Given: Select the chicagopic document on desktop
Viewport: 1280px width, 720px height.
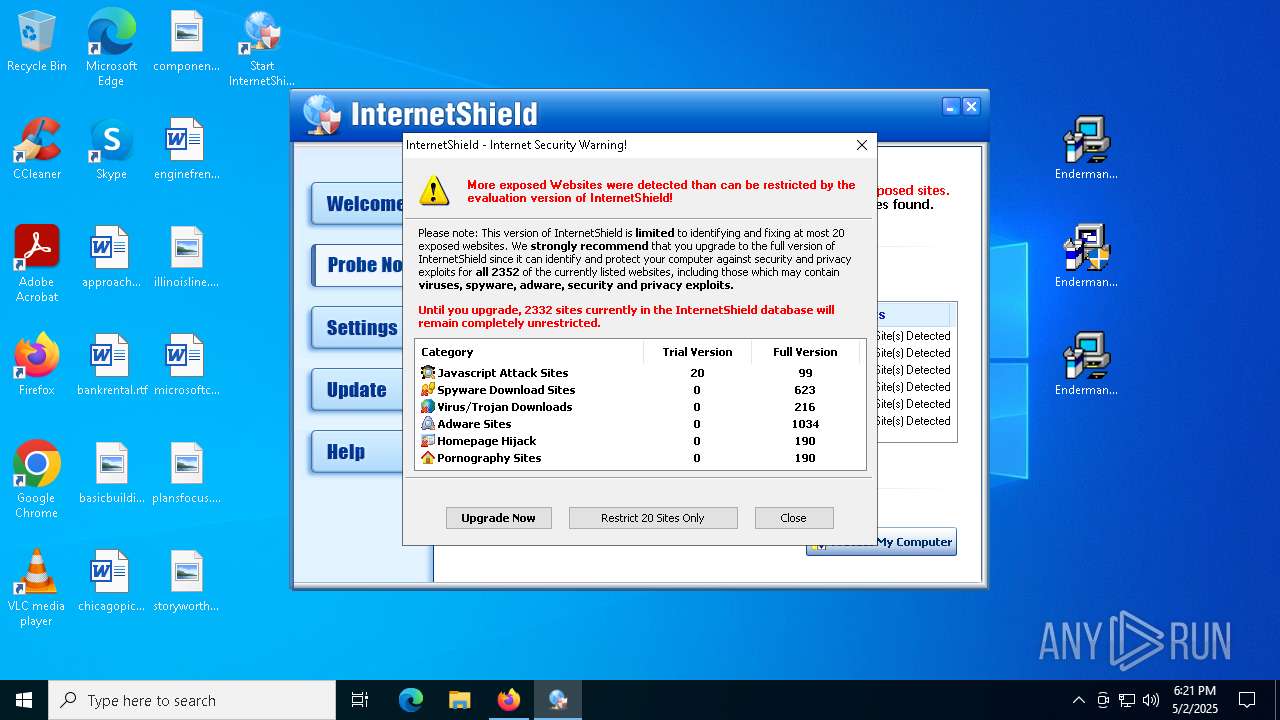Looking at the screenshot, I should tap(111, 582).
